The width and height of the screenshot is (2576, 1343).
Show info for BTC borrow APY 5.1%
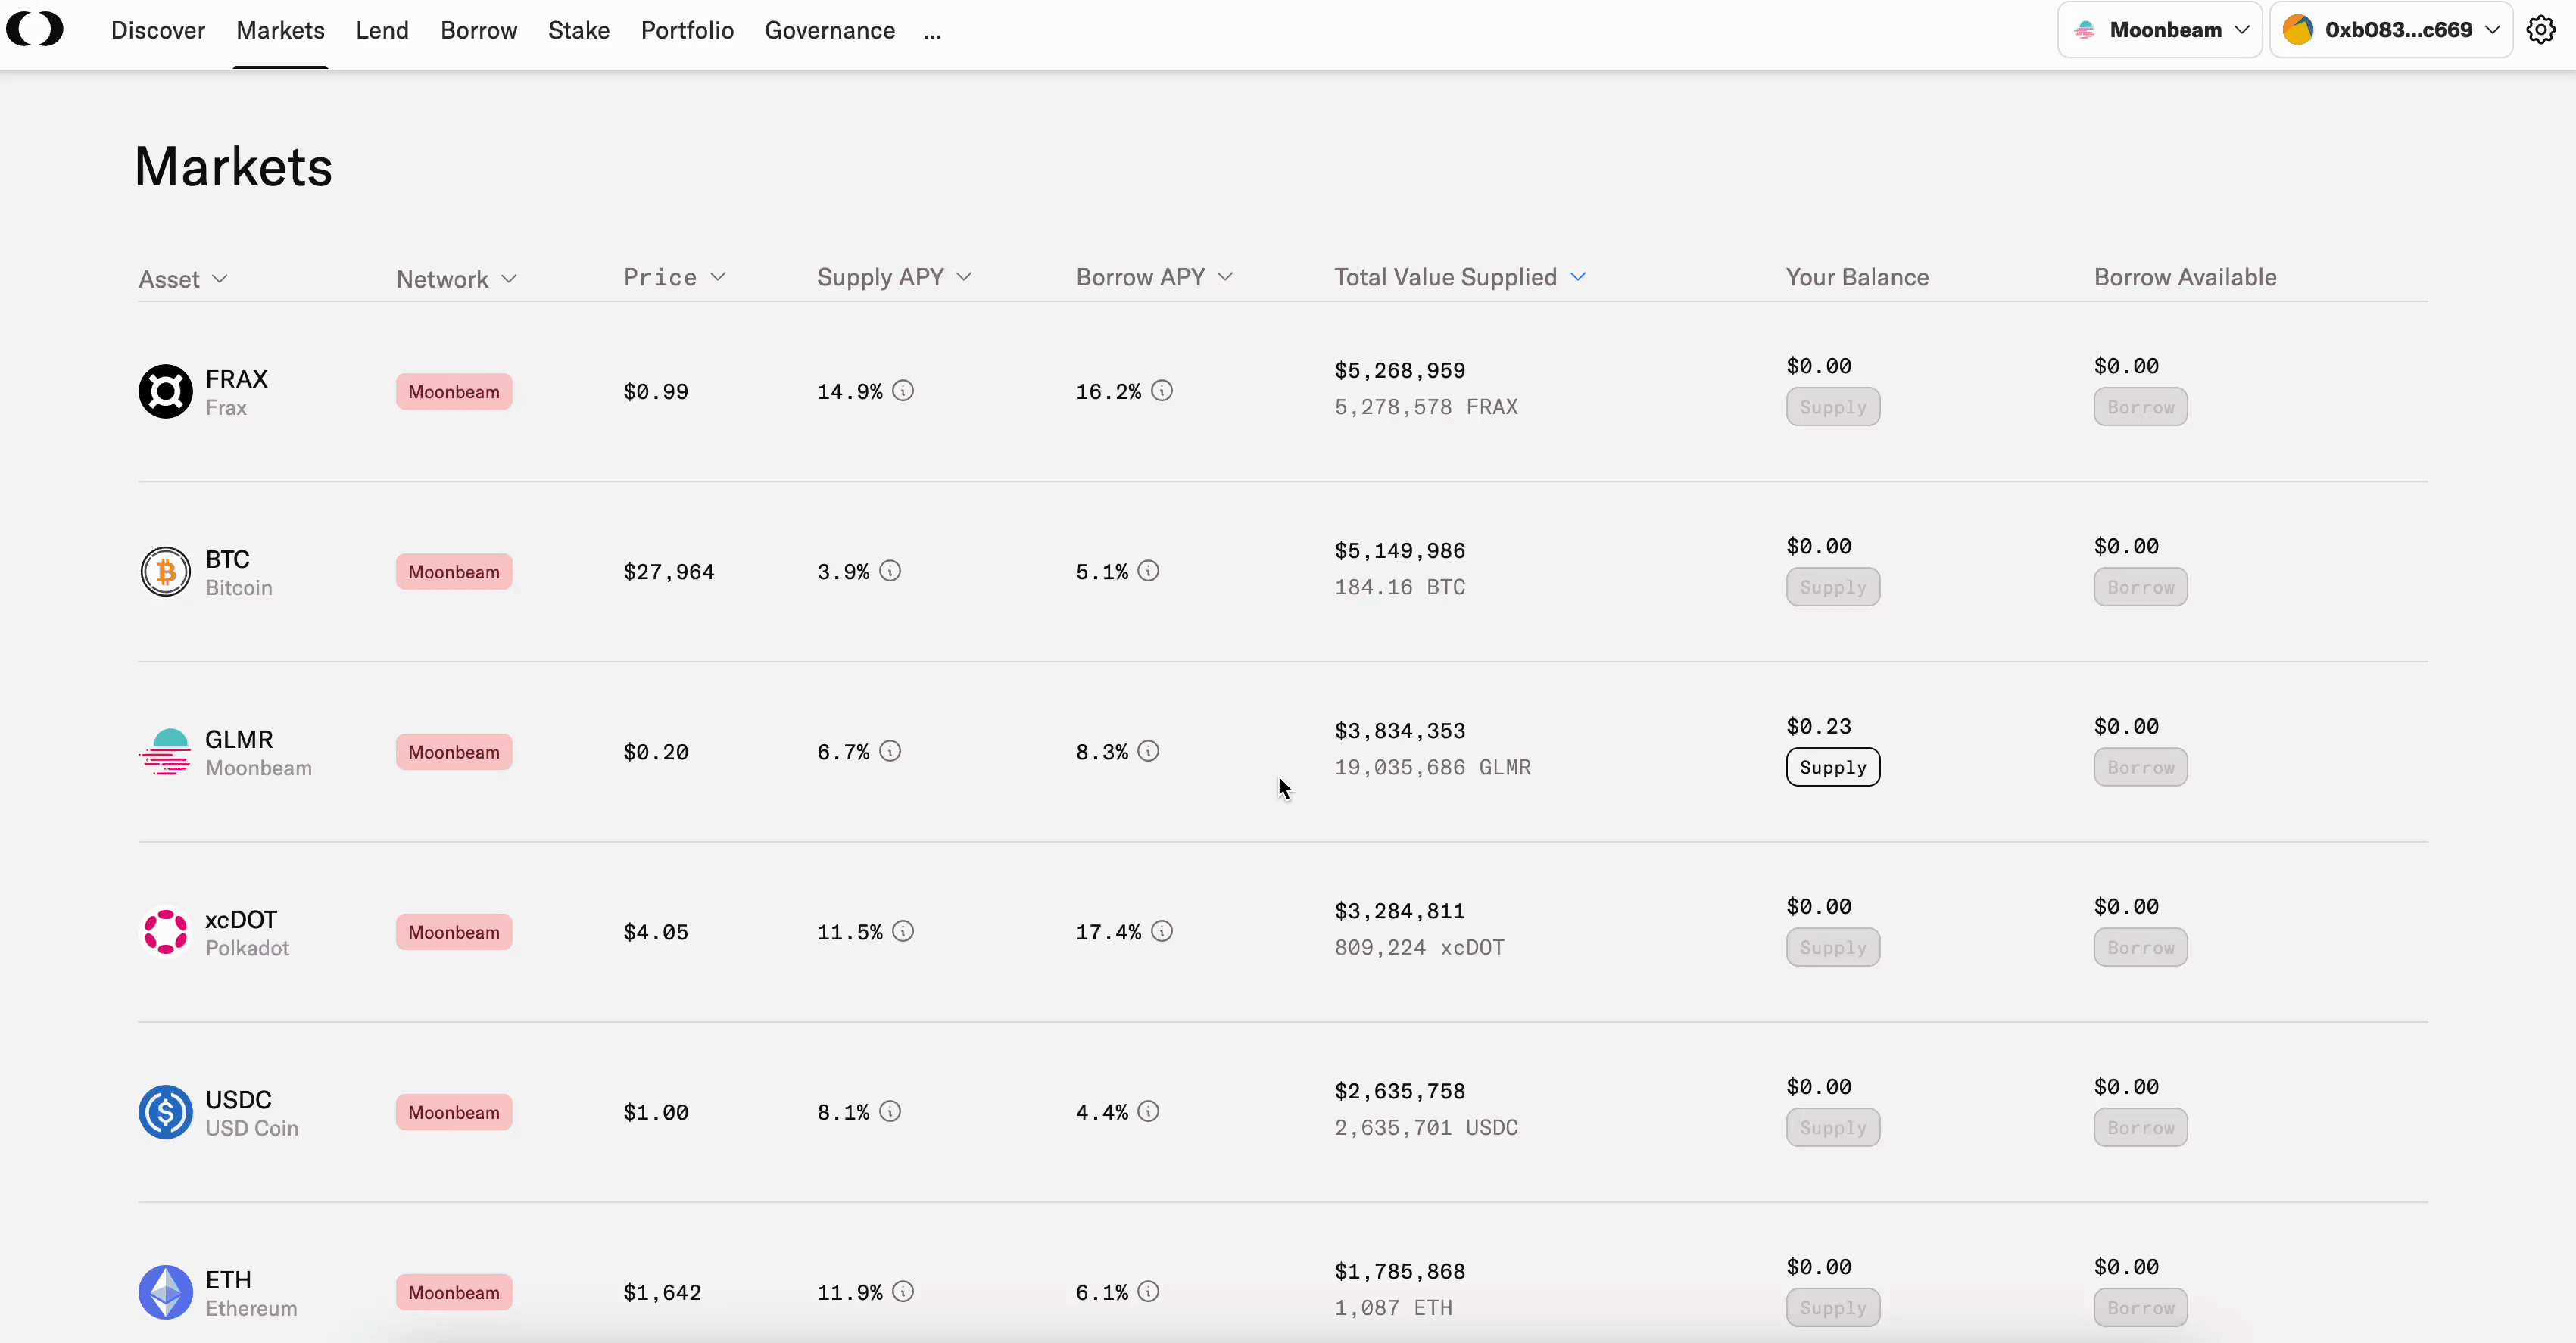point(1148,570)
